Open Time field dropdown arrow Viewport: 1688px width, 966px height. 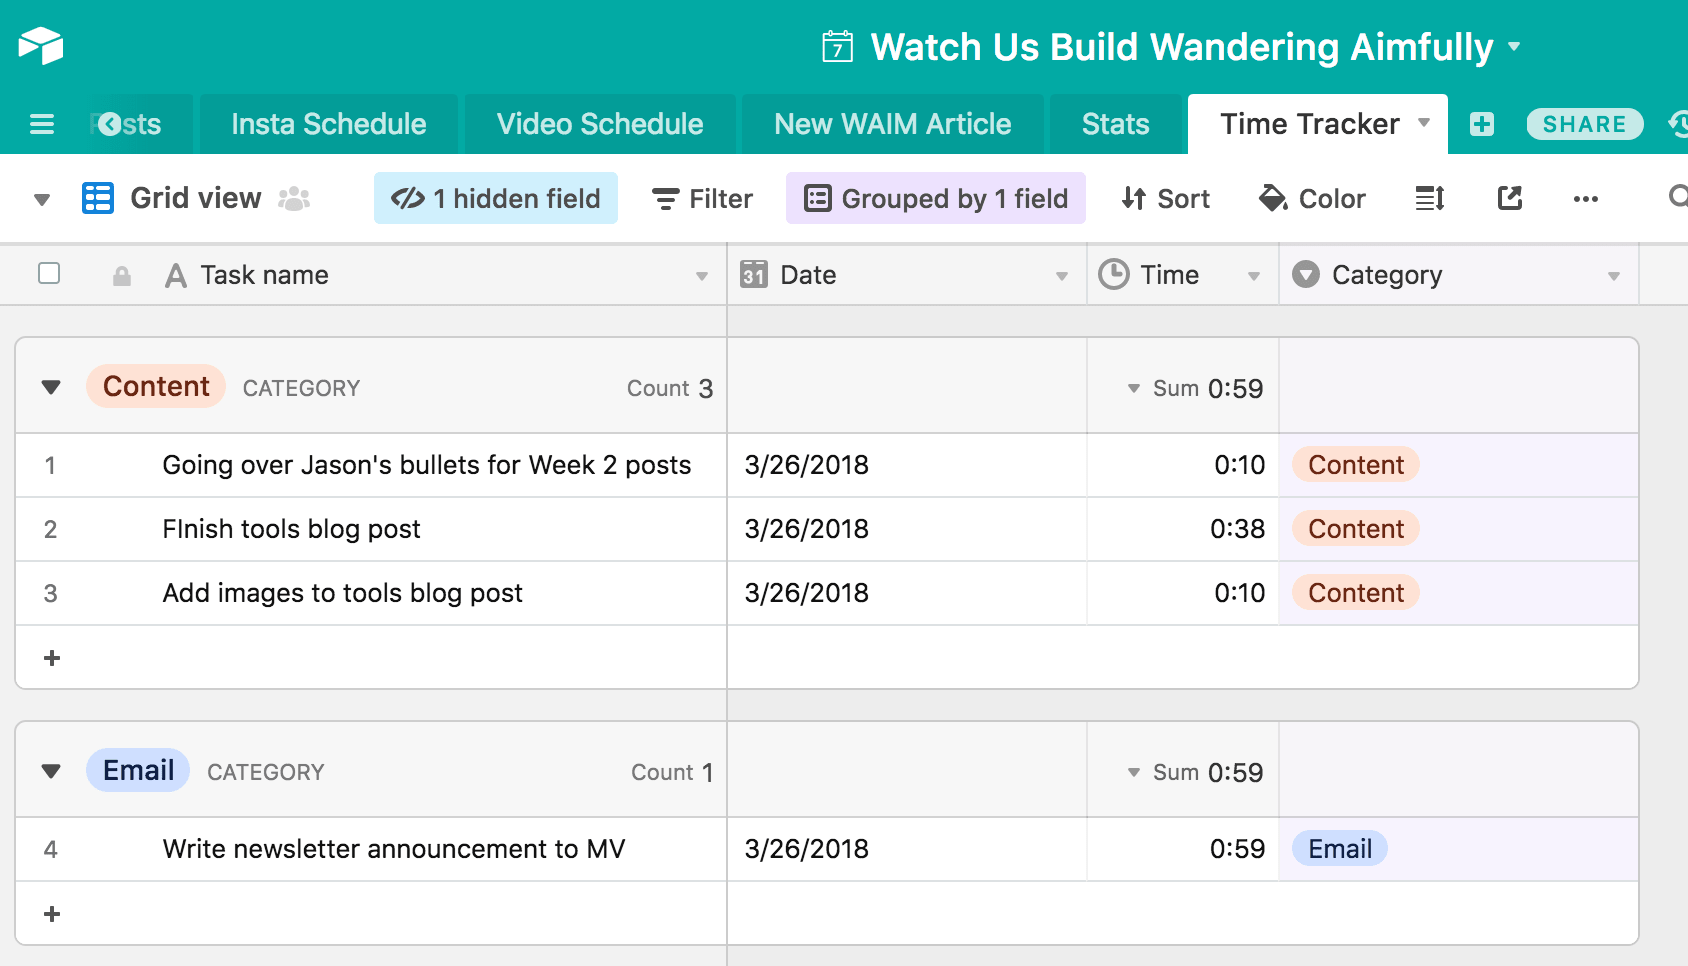[x=1254, y=276]
